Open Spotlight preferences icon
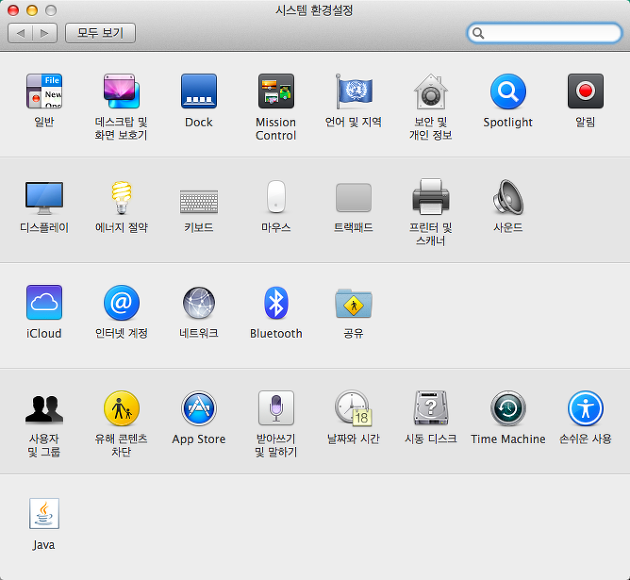This screenshot has height=580, width=630. coord(508,91)
